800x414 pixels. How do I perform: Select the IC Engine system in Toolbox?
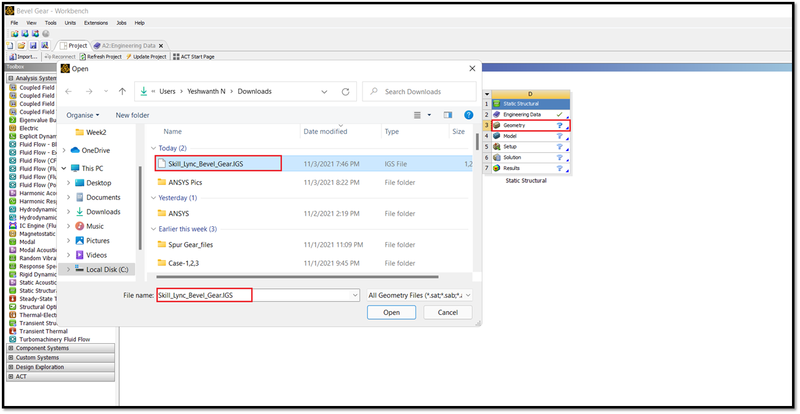click(38, 226)
